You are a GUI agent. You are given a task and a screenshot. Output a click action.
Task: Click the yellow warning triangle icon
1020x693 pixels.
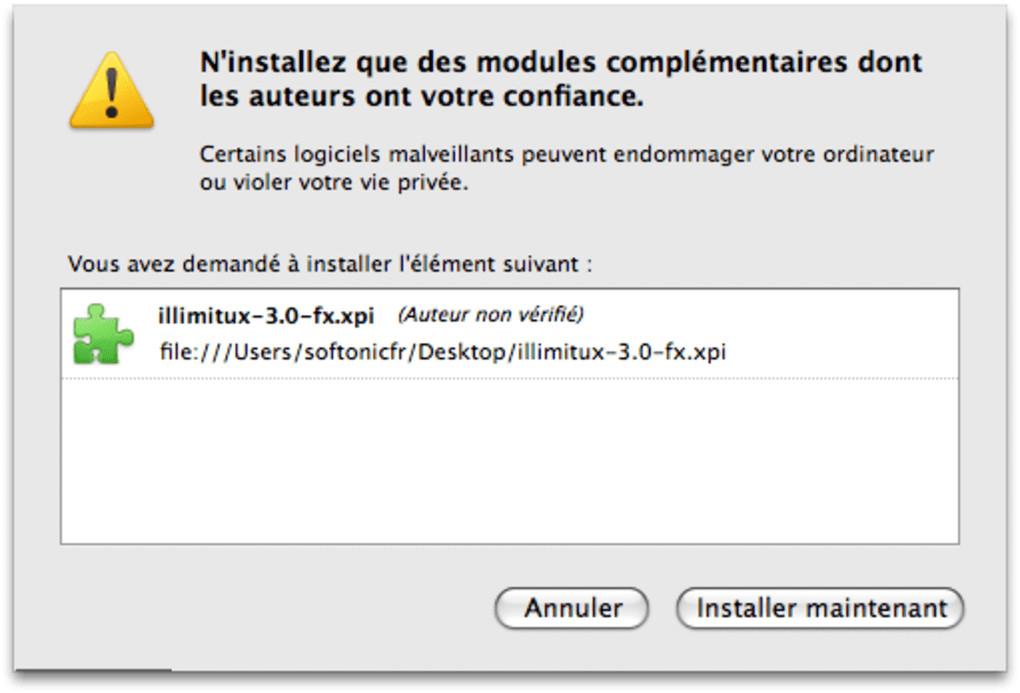pos(111,90)
